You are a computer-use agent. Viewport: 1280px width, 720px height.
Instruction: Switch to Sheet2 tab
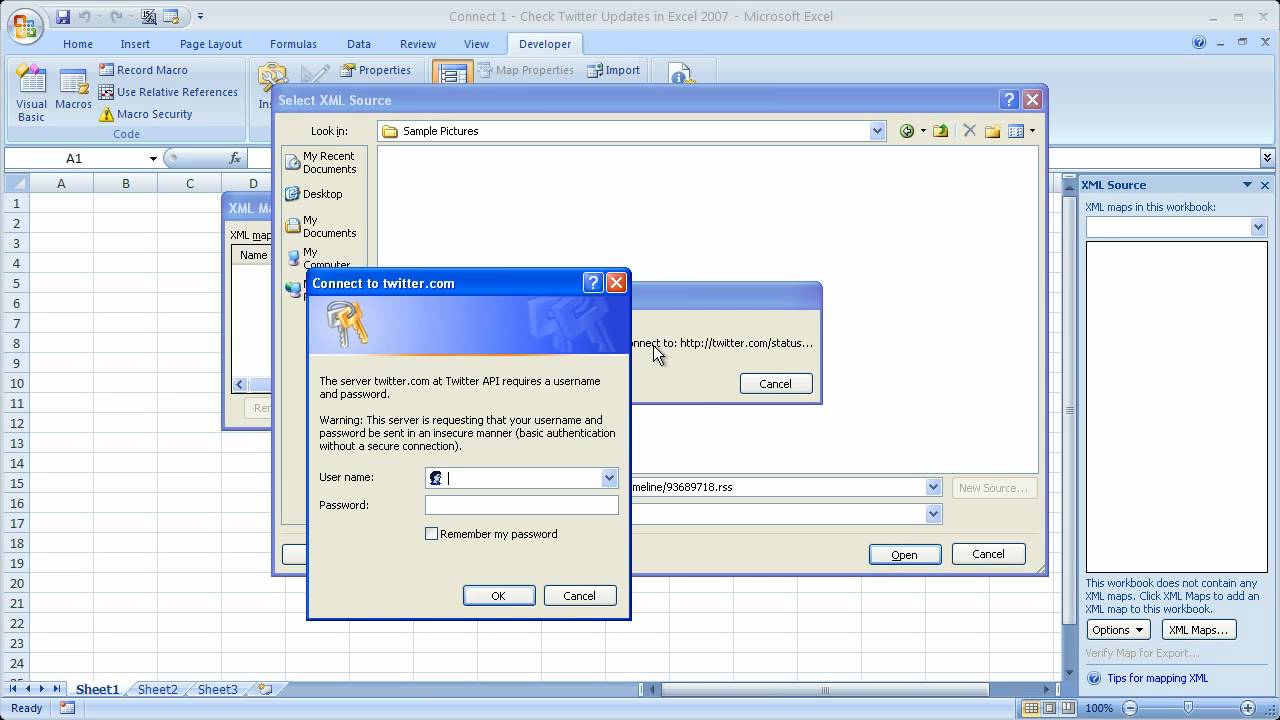click(158, 689)
